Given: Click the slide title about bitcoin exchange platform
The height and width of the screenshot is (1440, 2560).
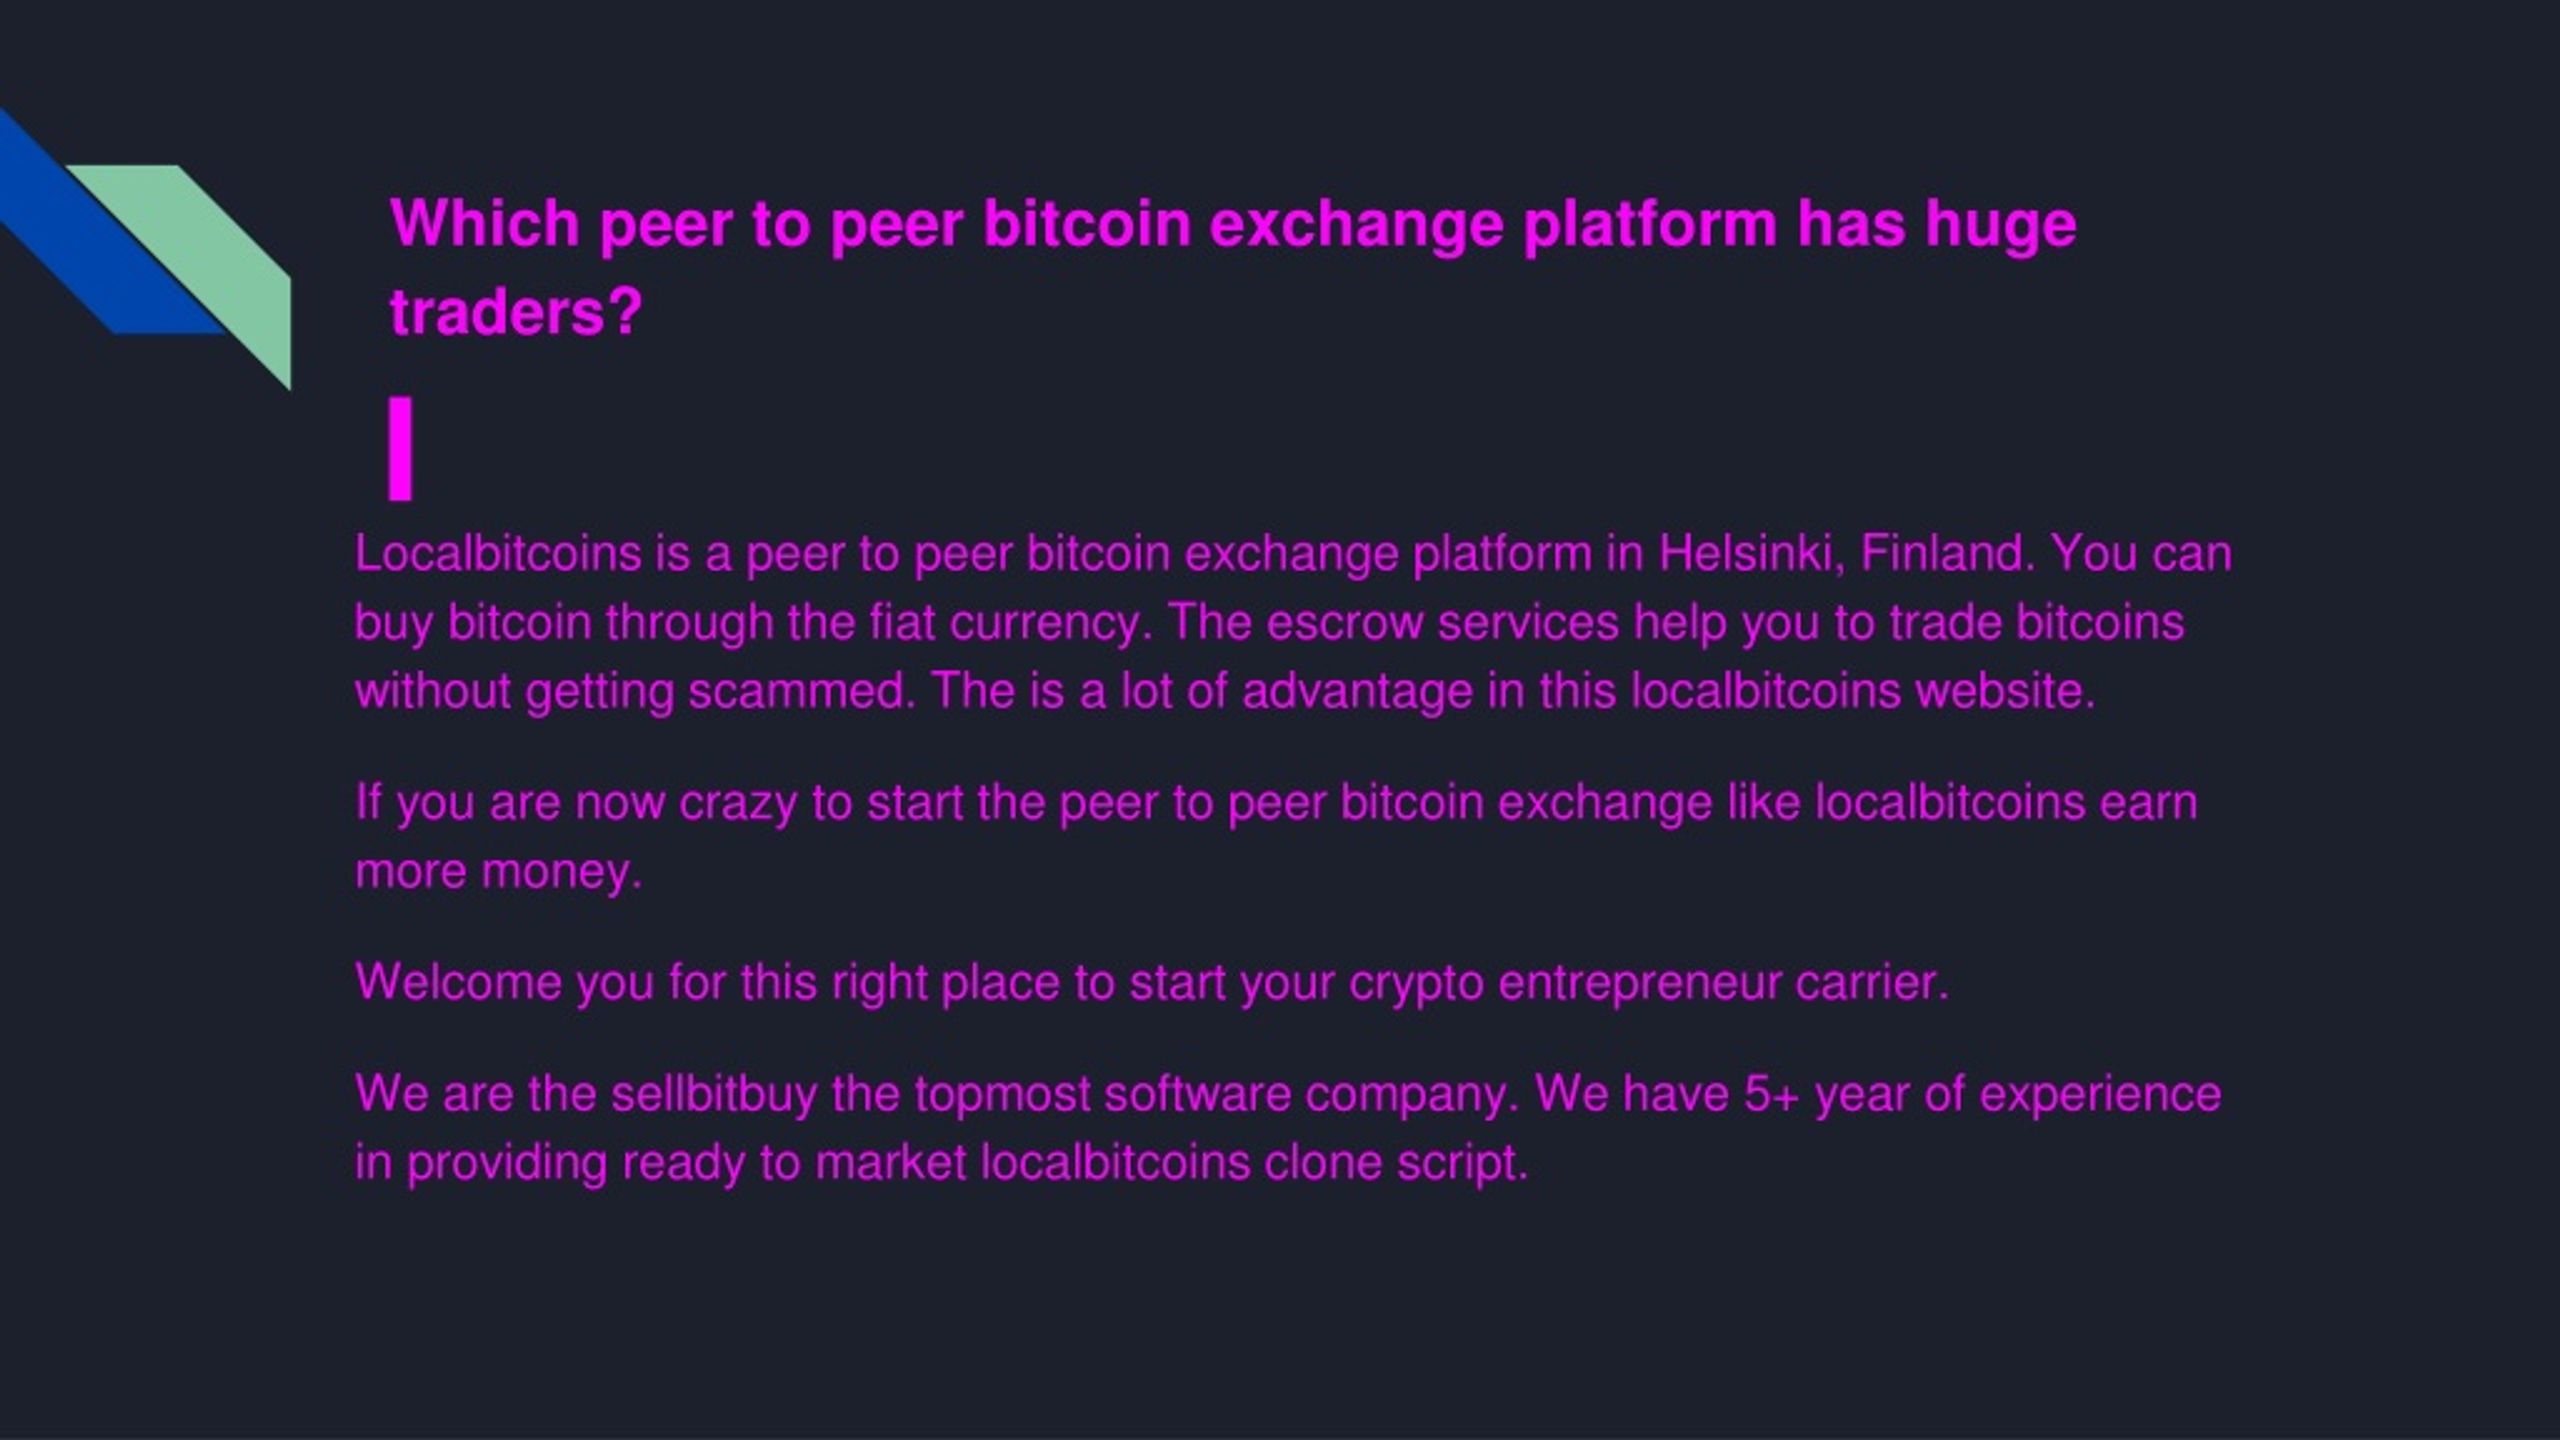Looking at the screenshot, I should pyautogui.click(x=1232, y=267).
